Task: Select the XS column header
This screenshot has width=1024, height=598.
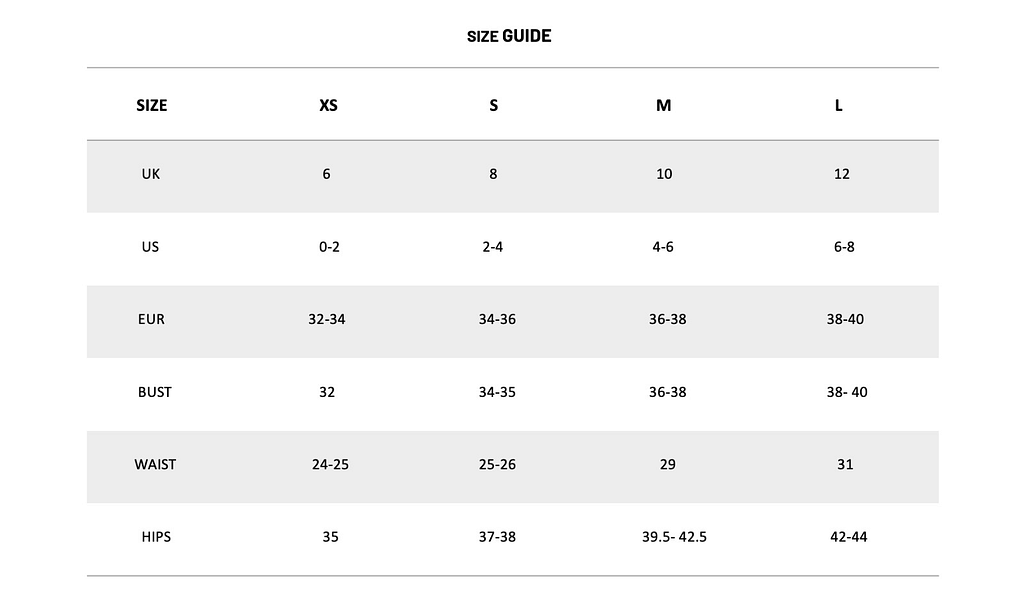Action: point(328,105)
